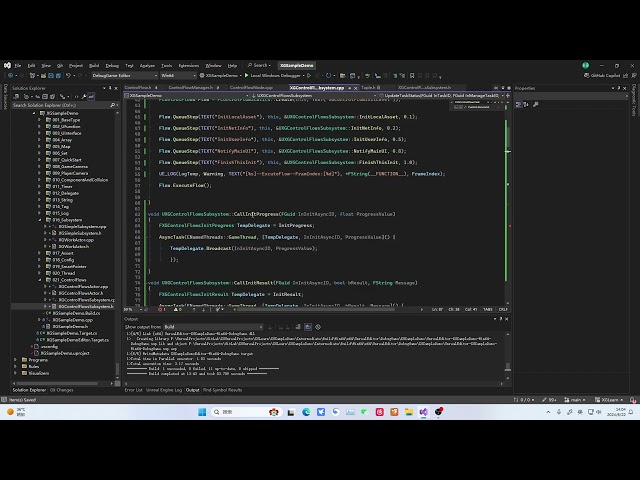Expand the 017_Asset folder
This screenshot has width=640, height=480.
click(40, 253)
